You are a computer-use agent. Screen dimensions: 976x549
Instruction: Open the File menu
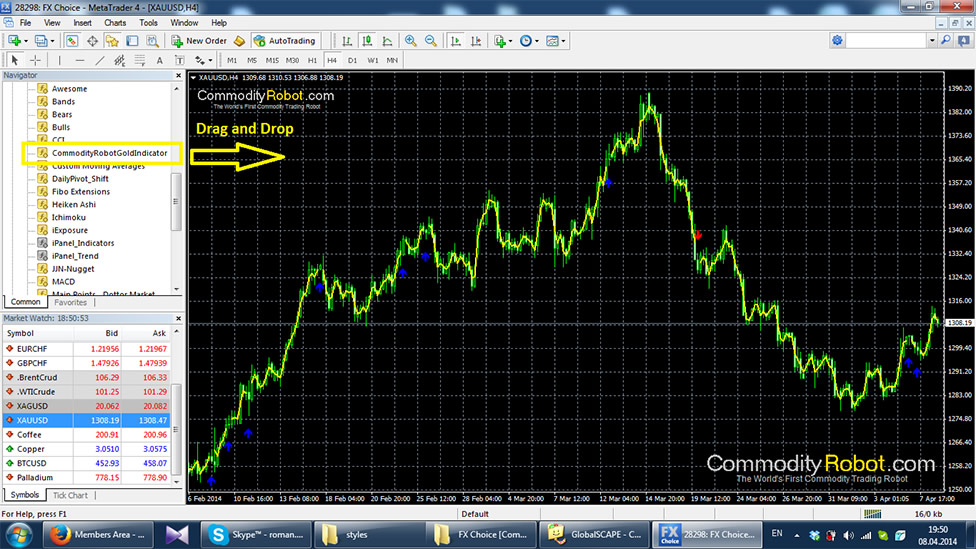pyautogui.click(x=26, y=23)
